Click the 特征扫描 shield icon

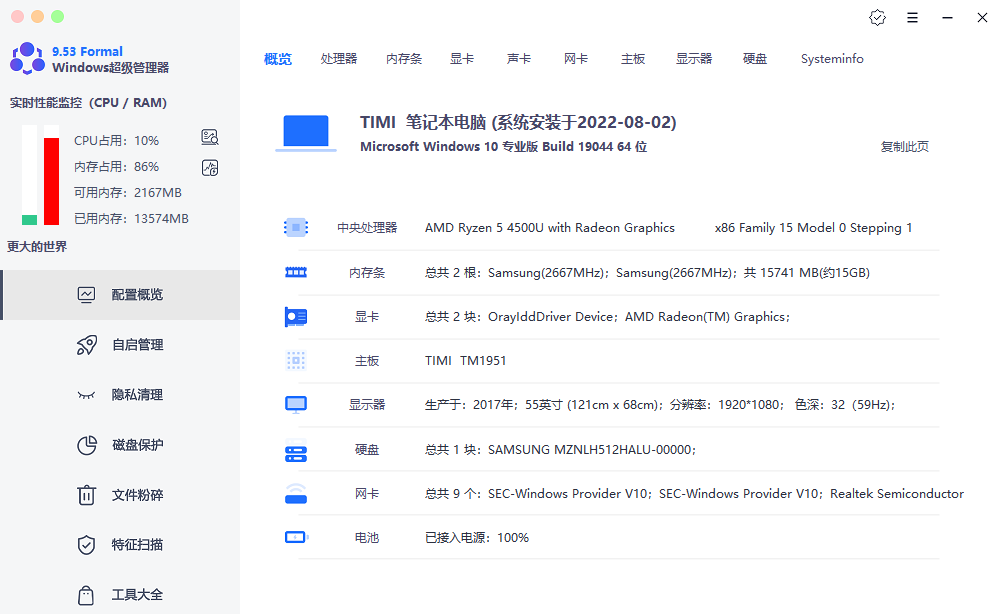[86, 545]
